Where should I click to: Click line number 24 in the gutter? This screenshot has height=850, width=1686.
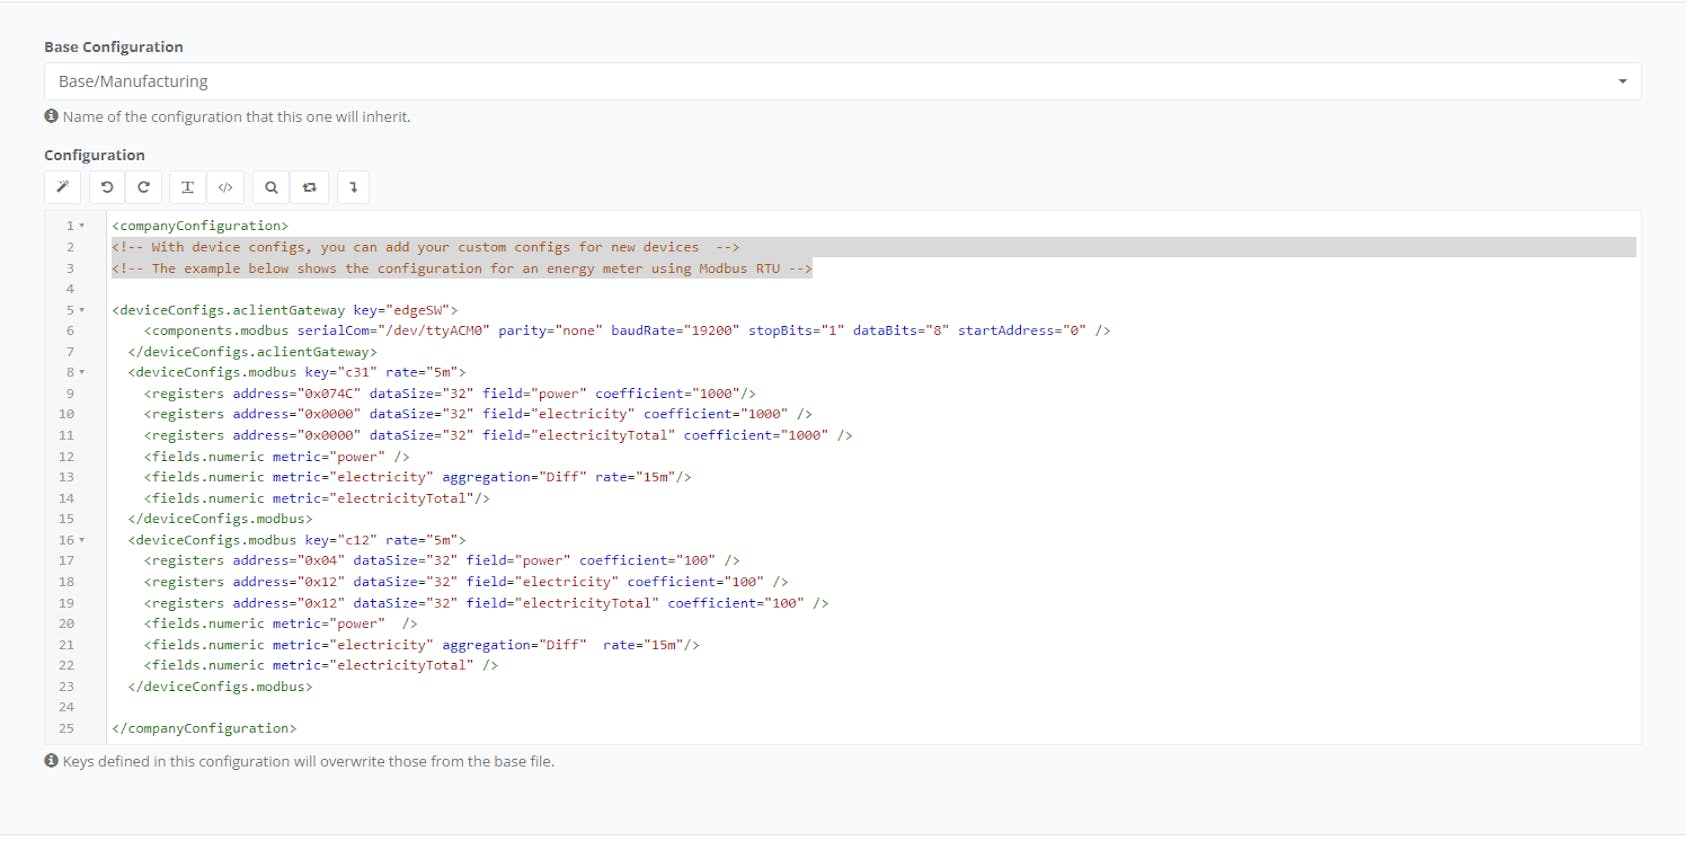66,707
